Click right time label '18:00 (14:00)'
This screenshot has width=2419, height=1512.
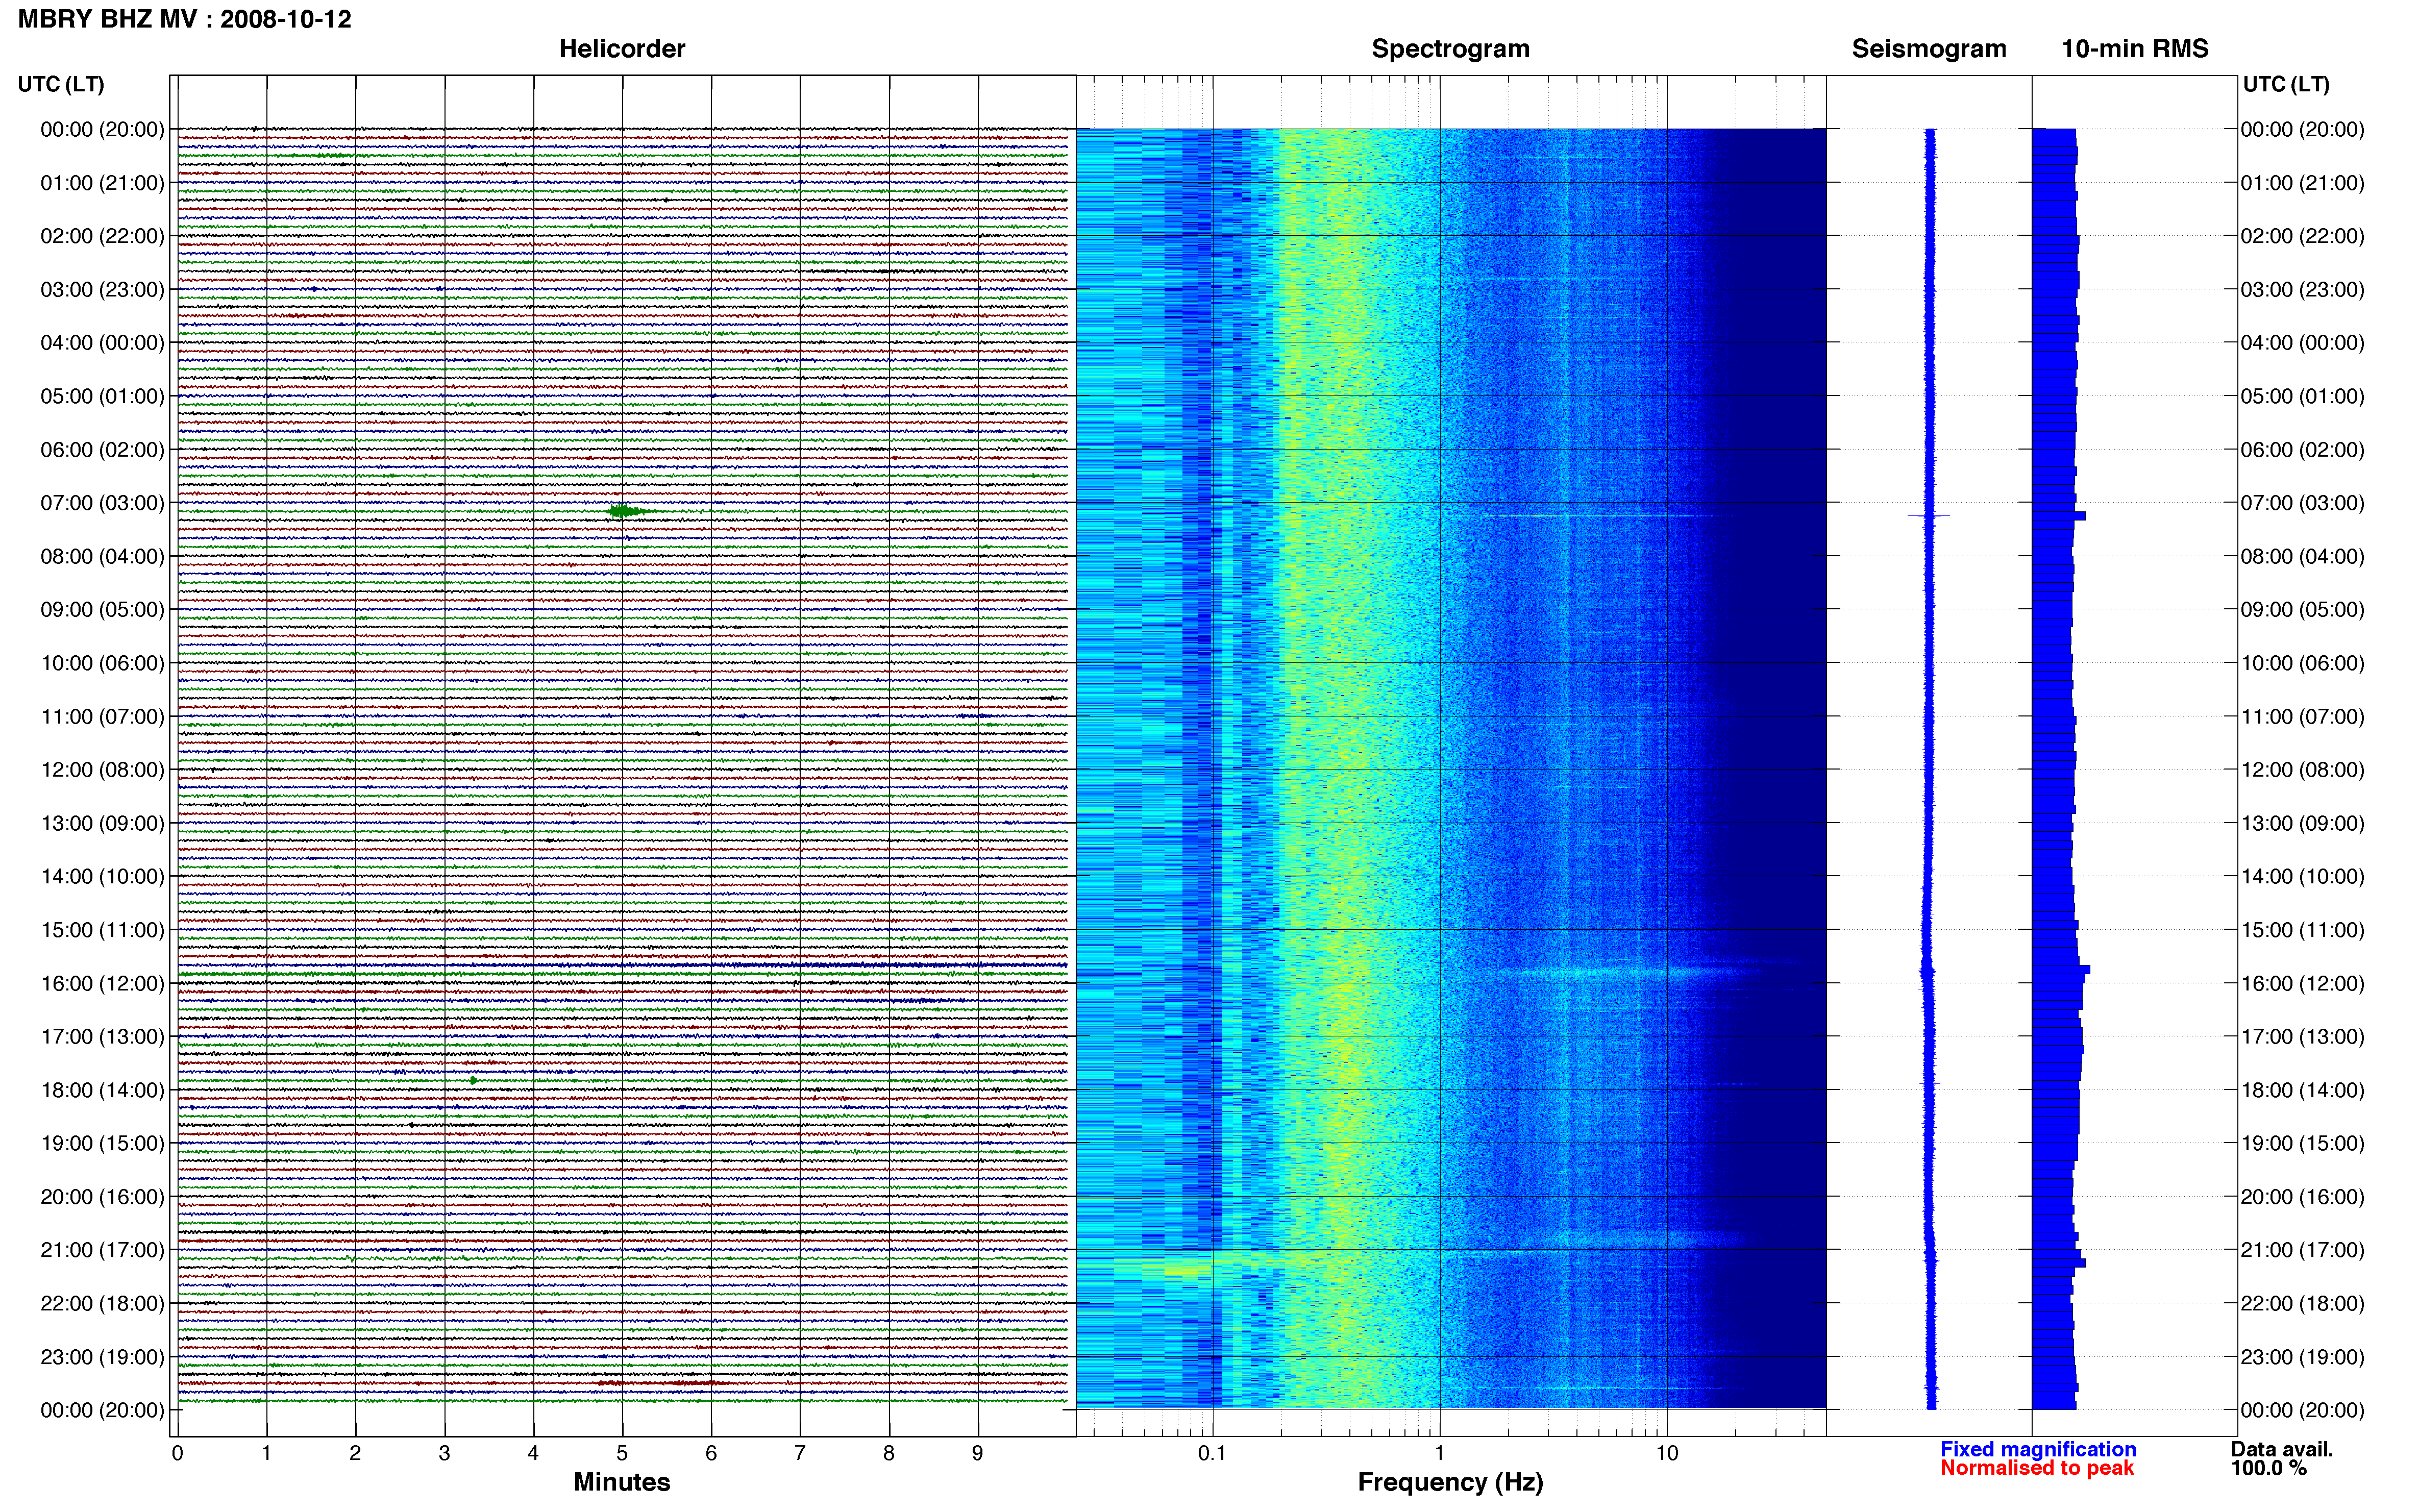click(2302, 1090)
